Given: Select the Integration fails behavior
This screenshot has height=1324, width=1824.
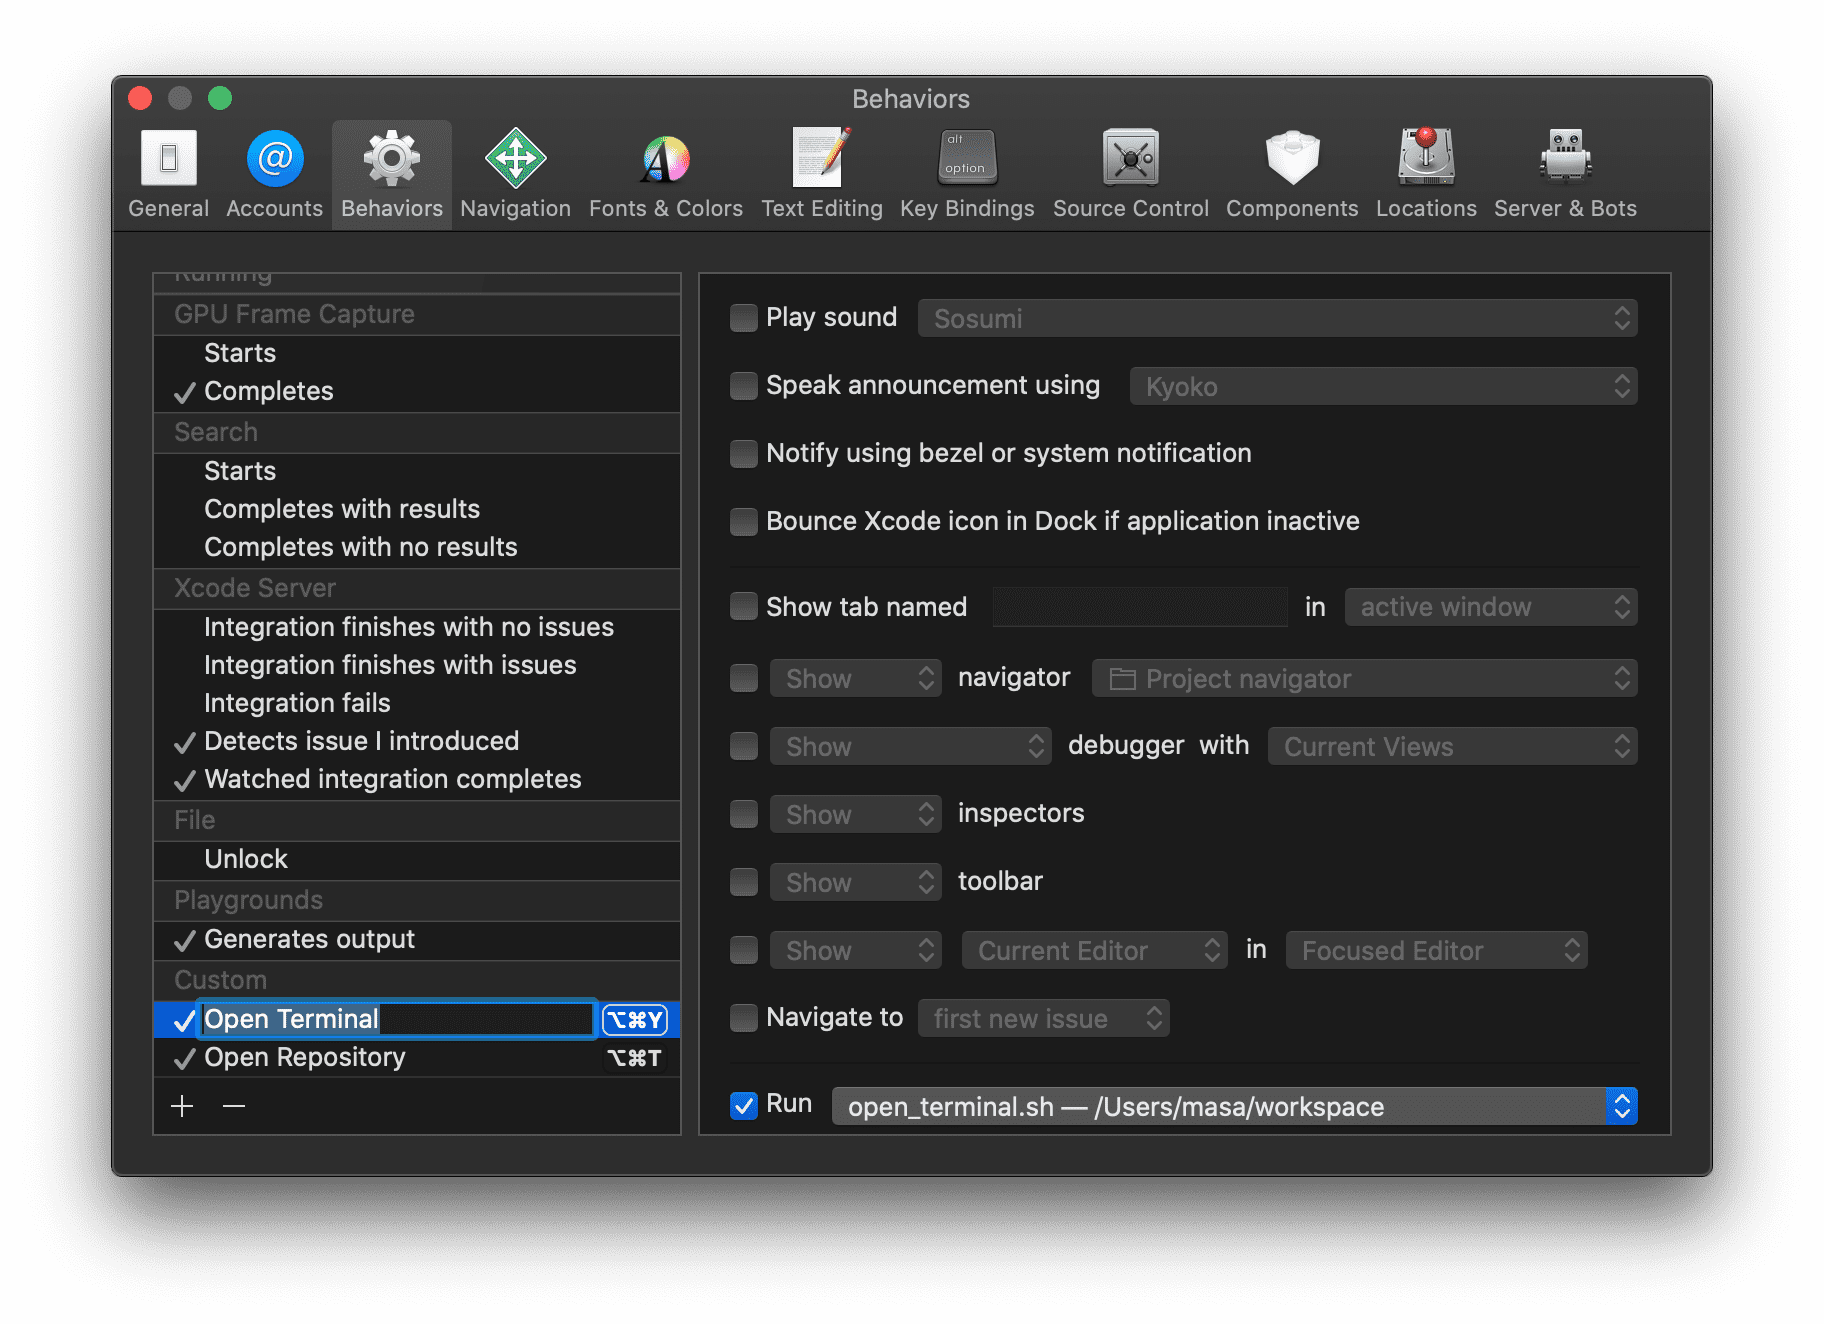Looking at the screenshot, I should coord(417,704).
